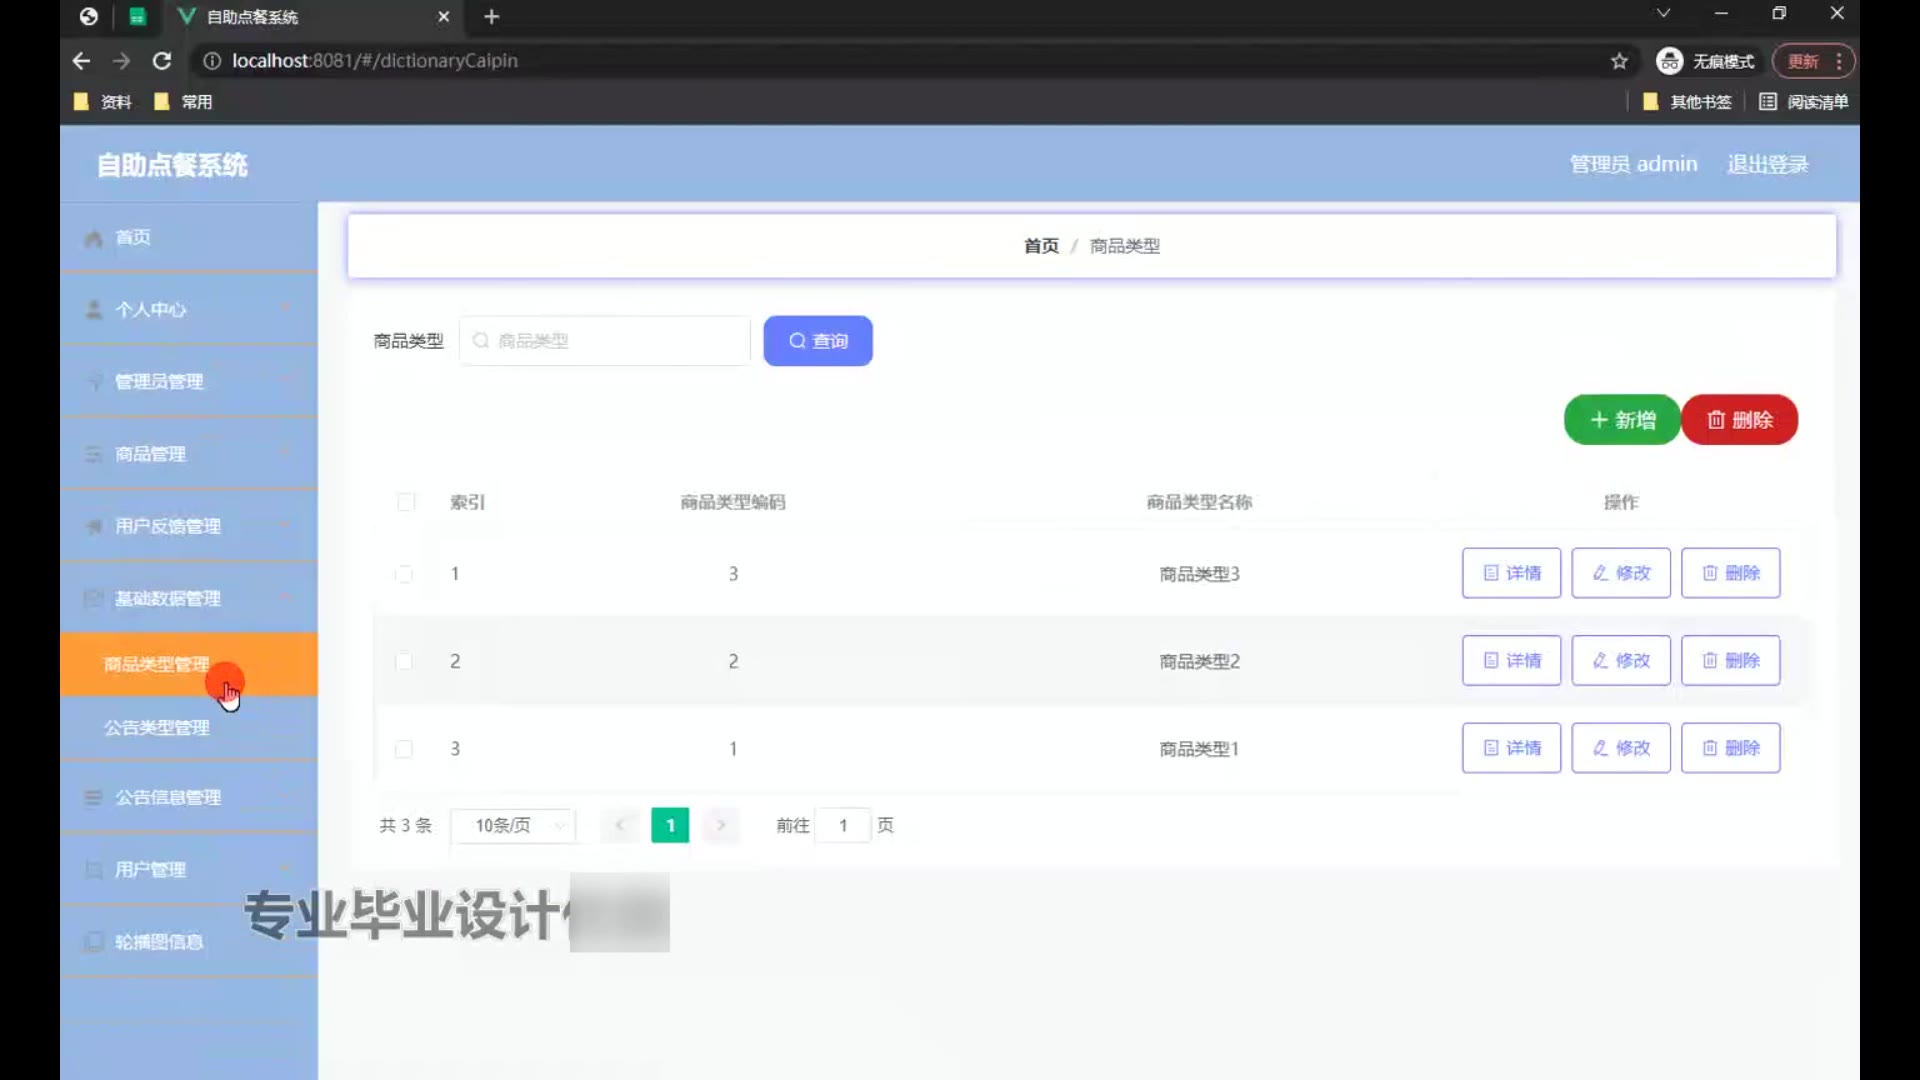Select all rows via the header checkbox

[x=406, y=502]
